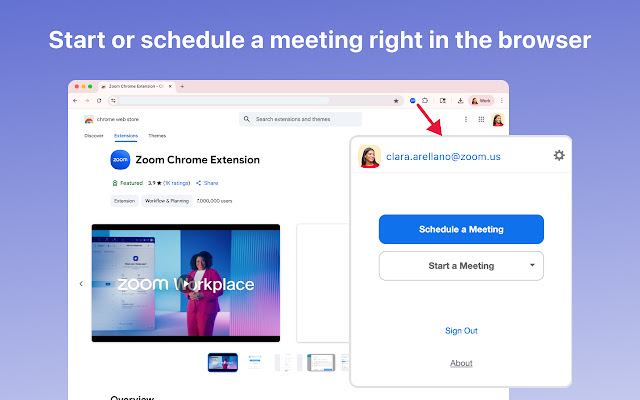The width and height of the screenshot is (640, 400).
Task: Click the browser address bar
Action: click(x=255, y=100)
